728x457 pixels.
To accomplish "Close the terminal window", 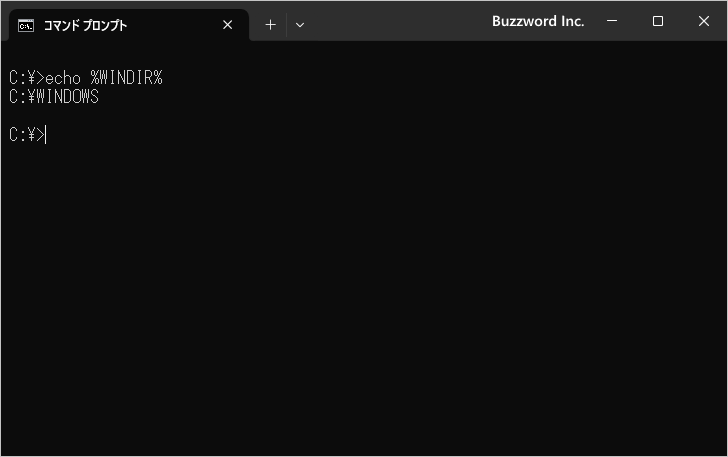I will tap(704, 21).
